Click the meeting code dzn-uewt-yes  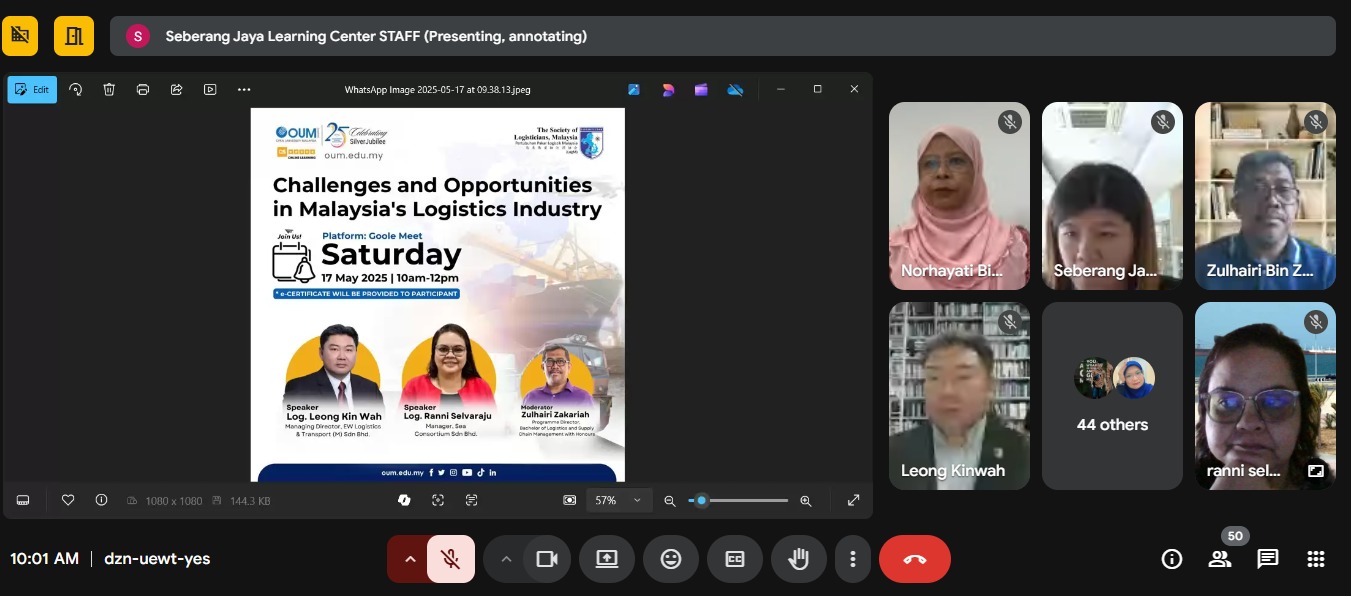pyautogui.click(x=157, y=559)
